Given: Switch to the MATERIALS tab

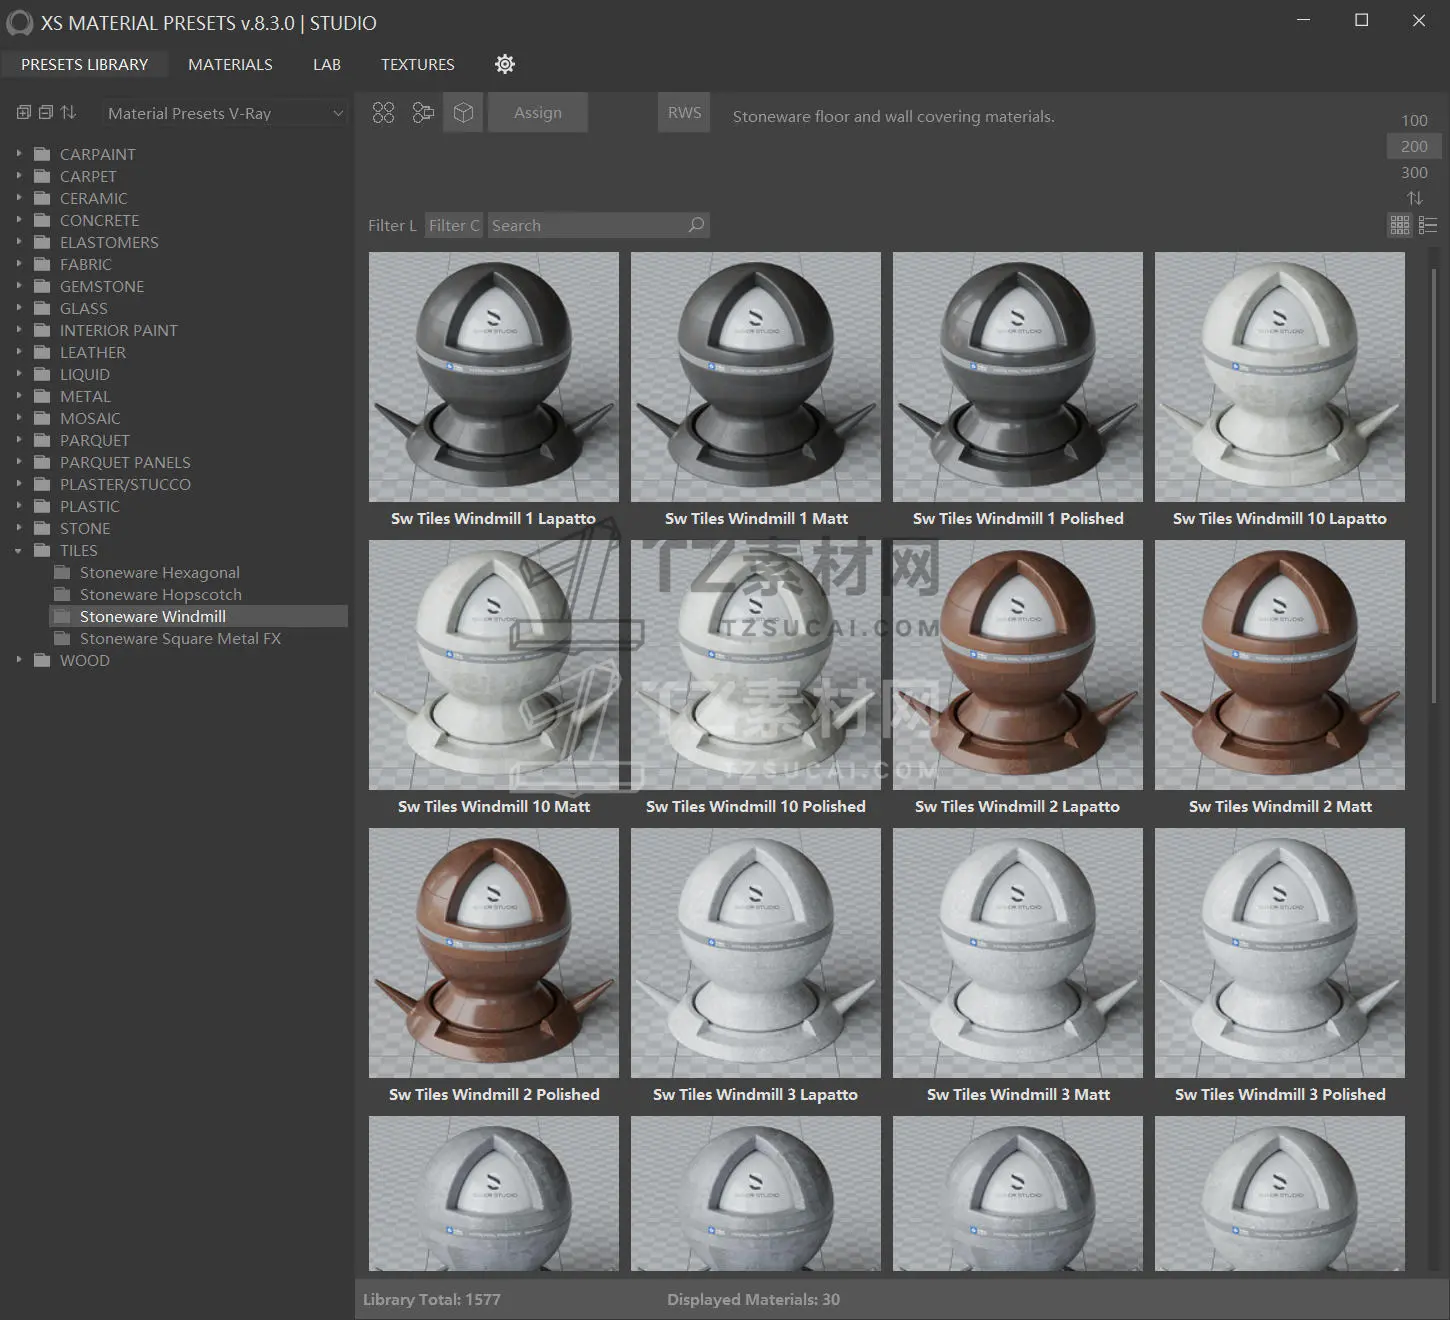Looking at the screenshot, I should coord(230,64).
